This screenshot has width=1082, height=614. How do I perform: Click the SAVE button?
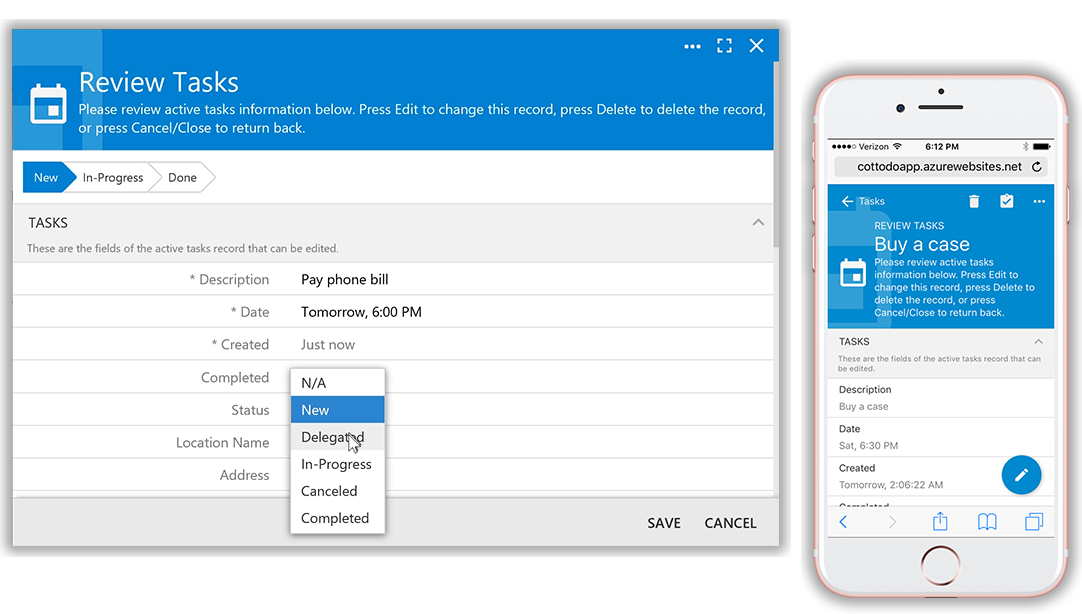tap(663, 523)
